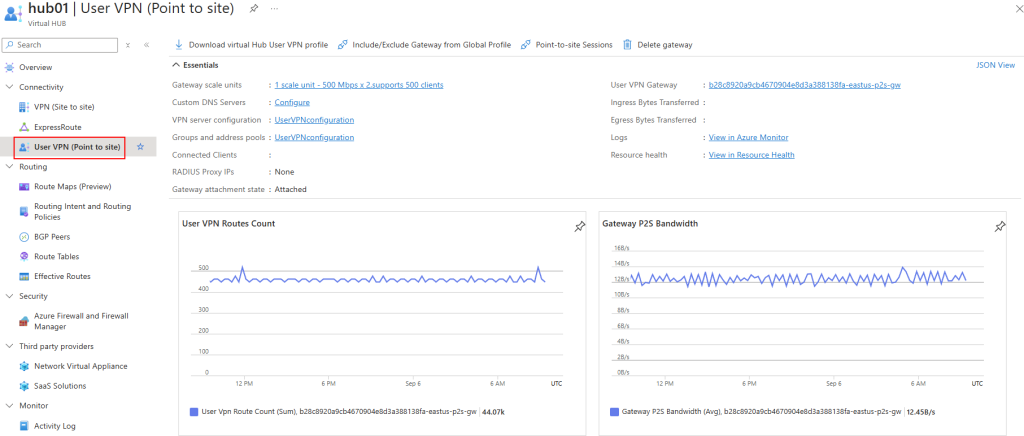Image resolution: width=1024 pixels, height=436 pixels.
Task: Pin the User VPN Routes Count chart
Action: (x=579, y=226)
